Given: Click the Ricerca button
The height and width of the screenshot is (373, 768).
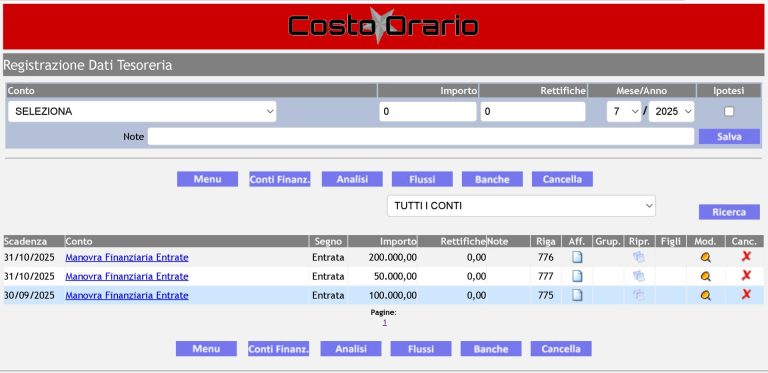Looking at the screenshot, I should (729, 212).
